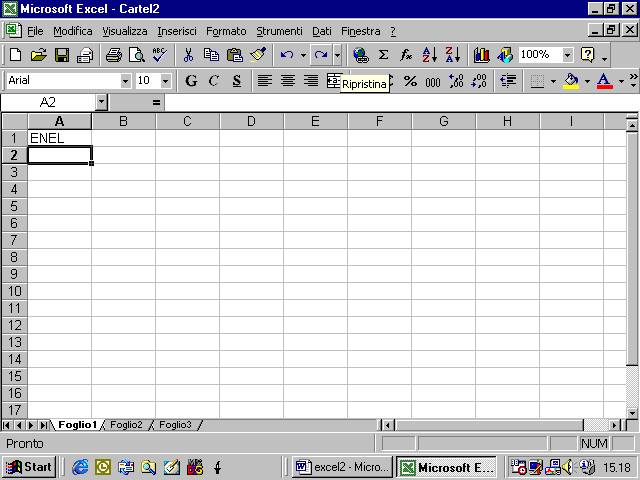
Task: Switch to excel2 Word taskbar button
Action: [342, 467]
